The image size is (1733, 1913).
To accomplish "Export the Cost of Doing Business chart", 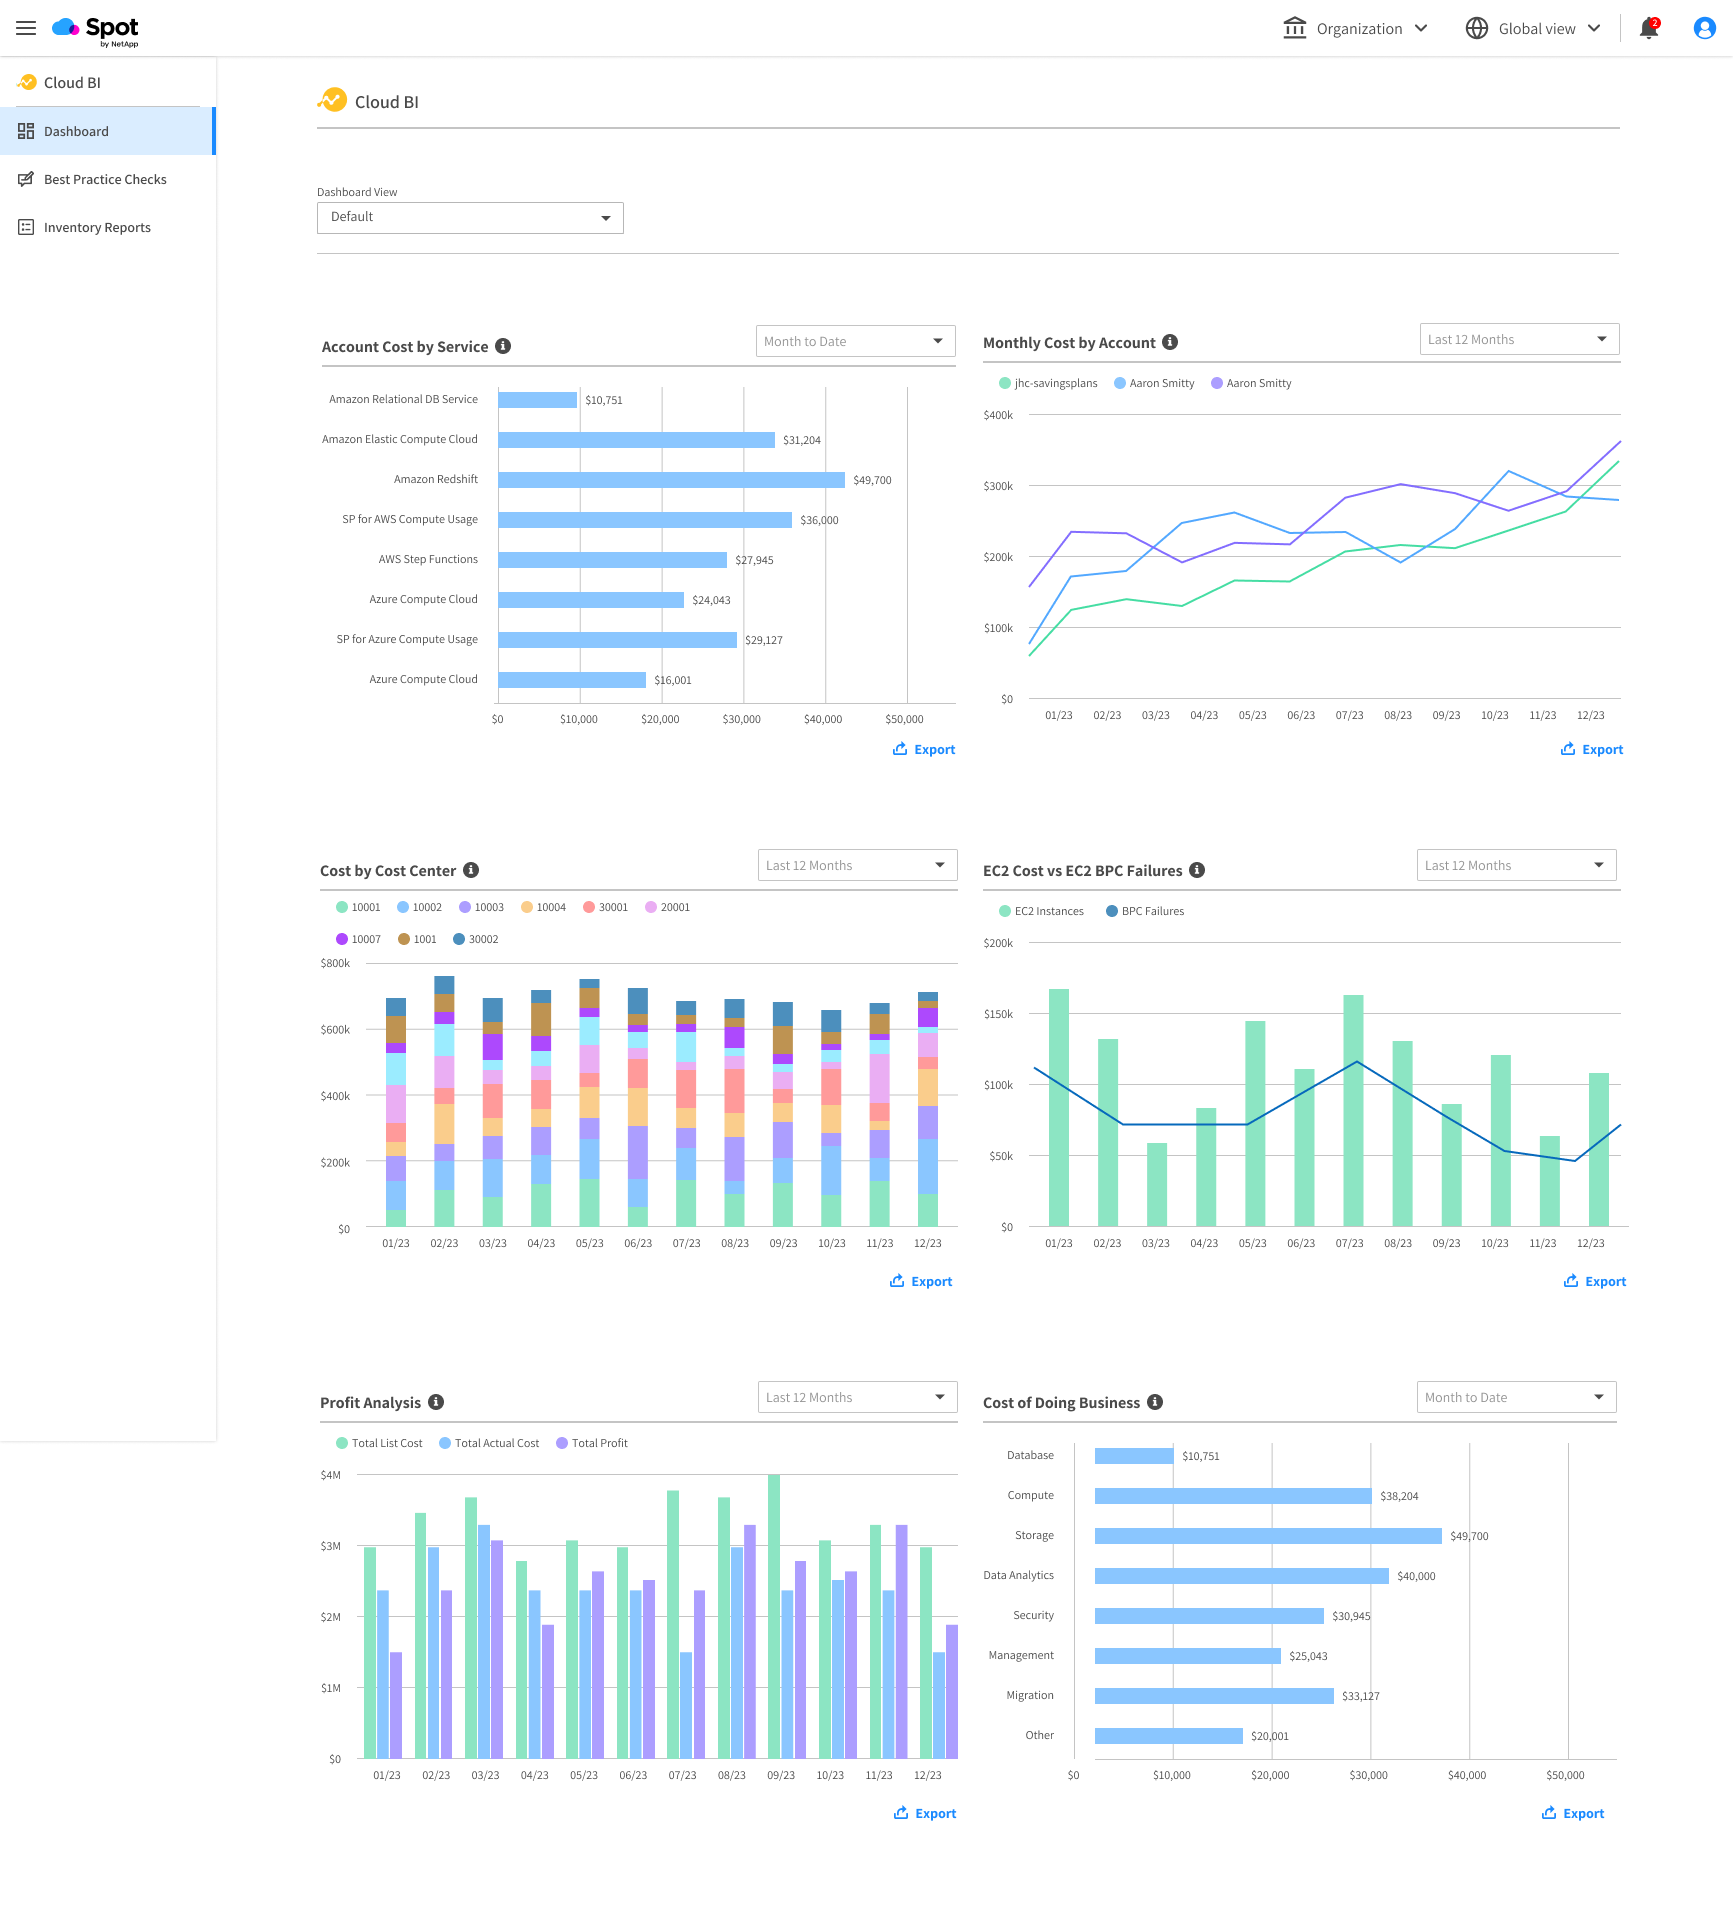I will coord(1573,1813).
